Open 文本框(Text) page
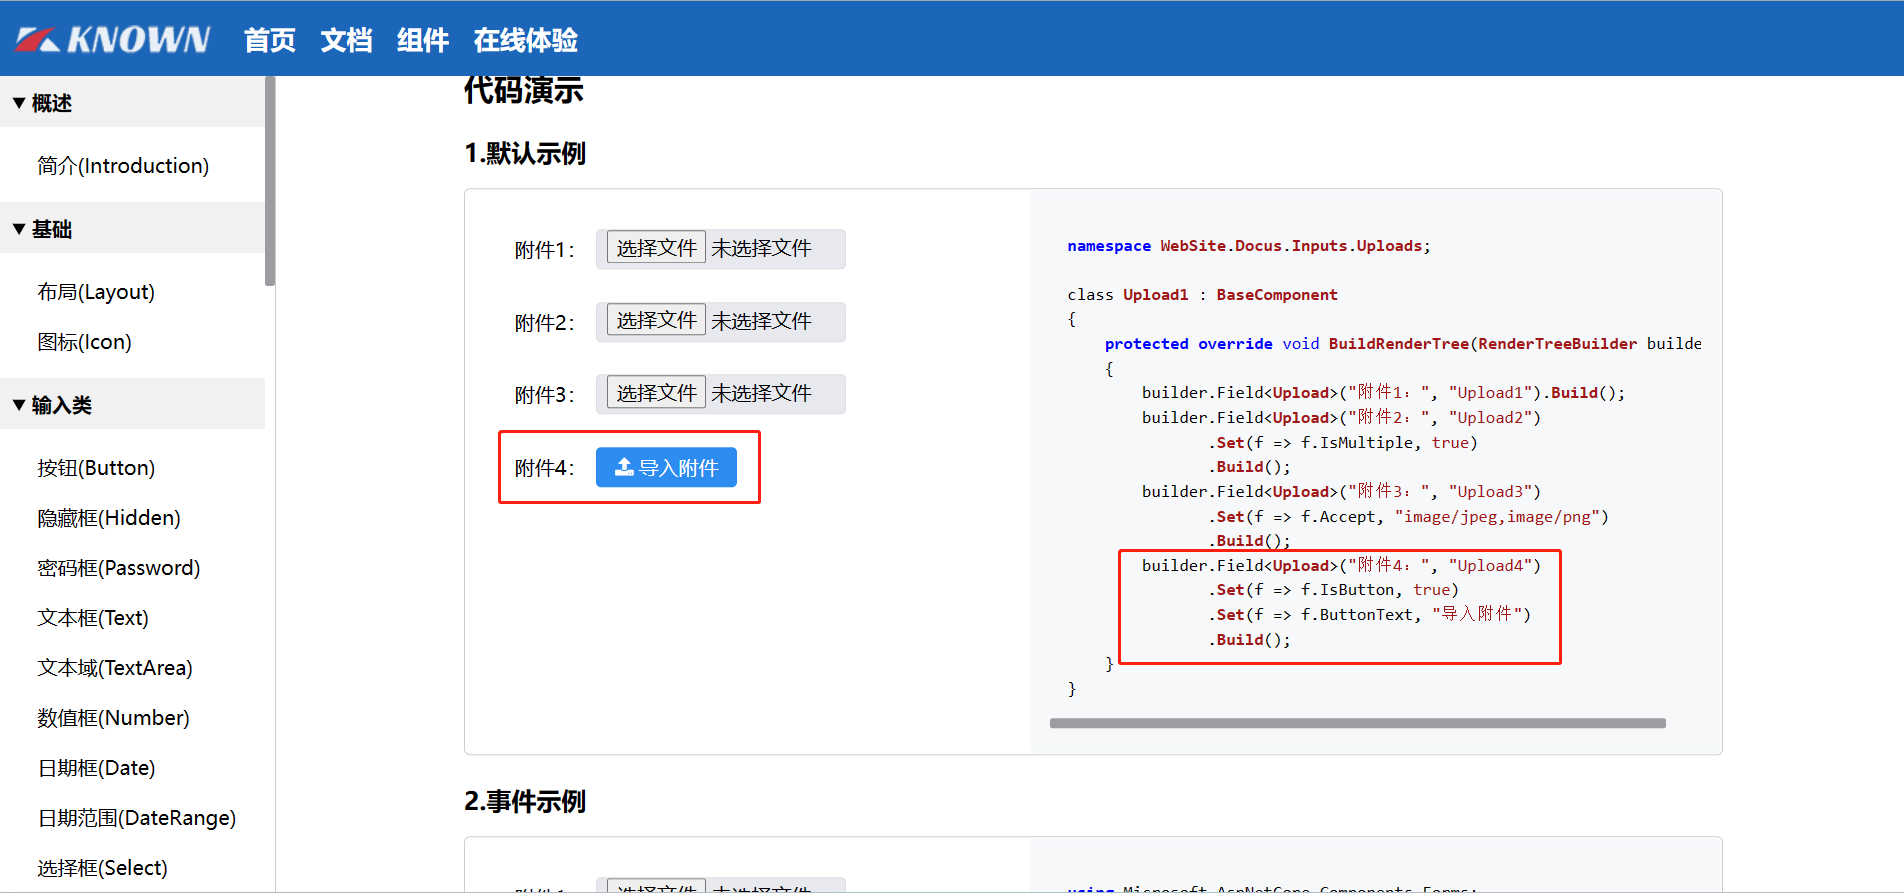Image resolution: width=1904 pixels, height=893 pixels. [x=93, y=618]
